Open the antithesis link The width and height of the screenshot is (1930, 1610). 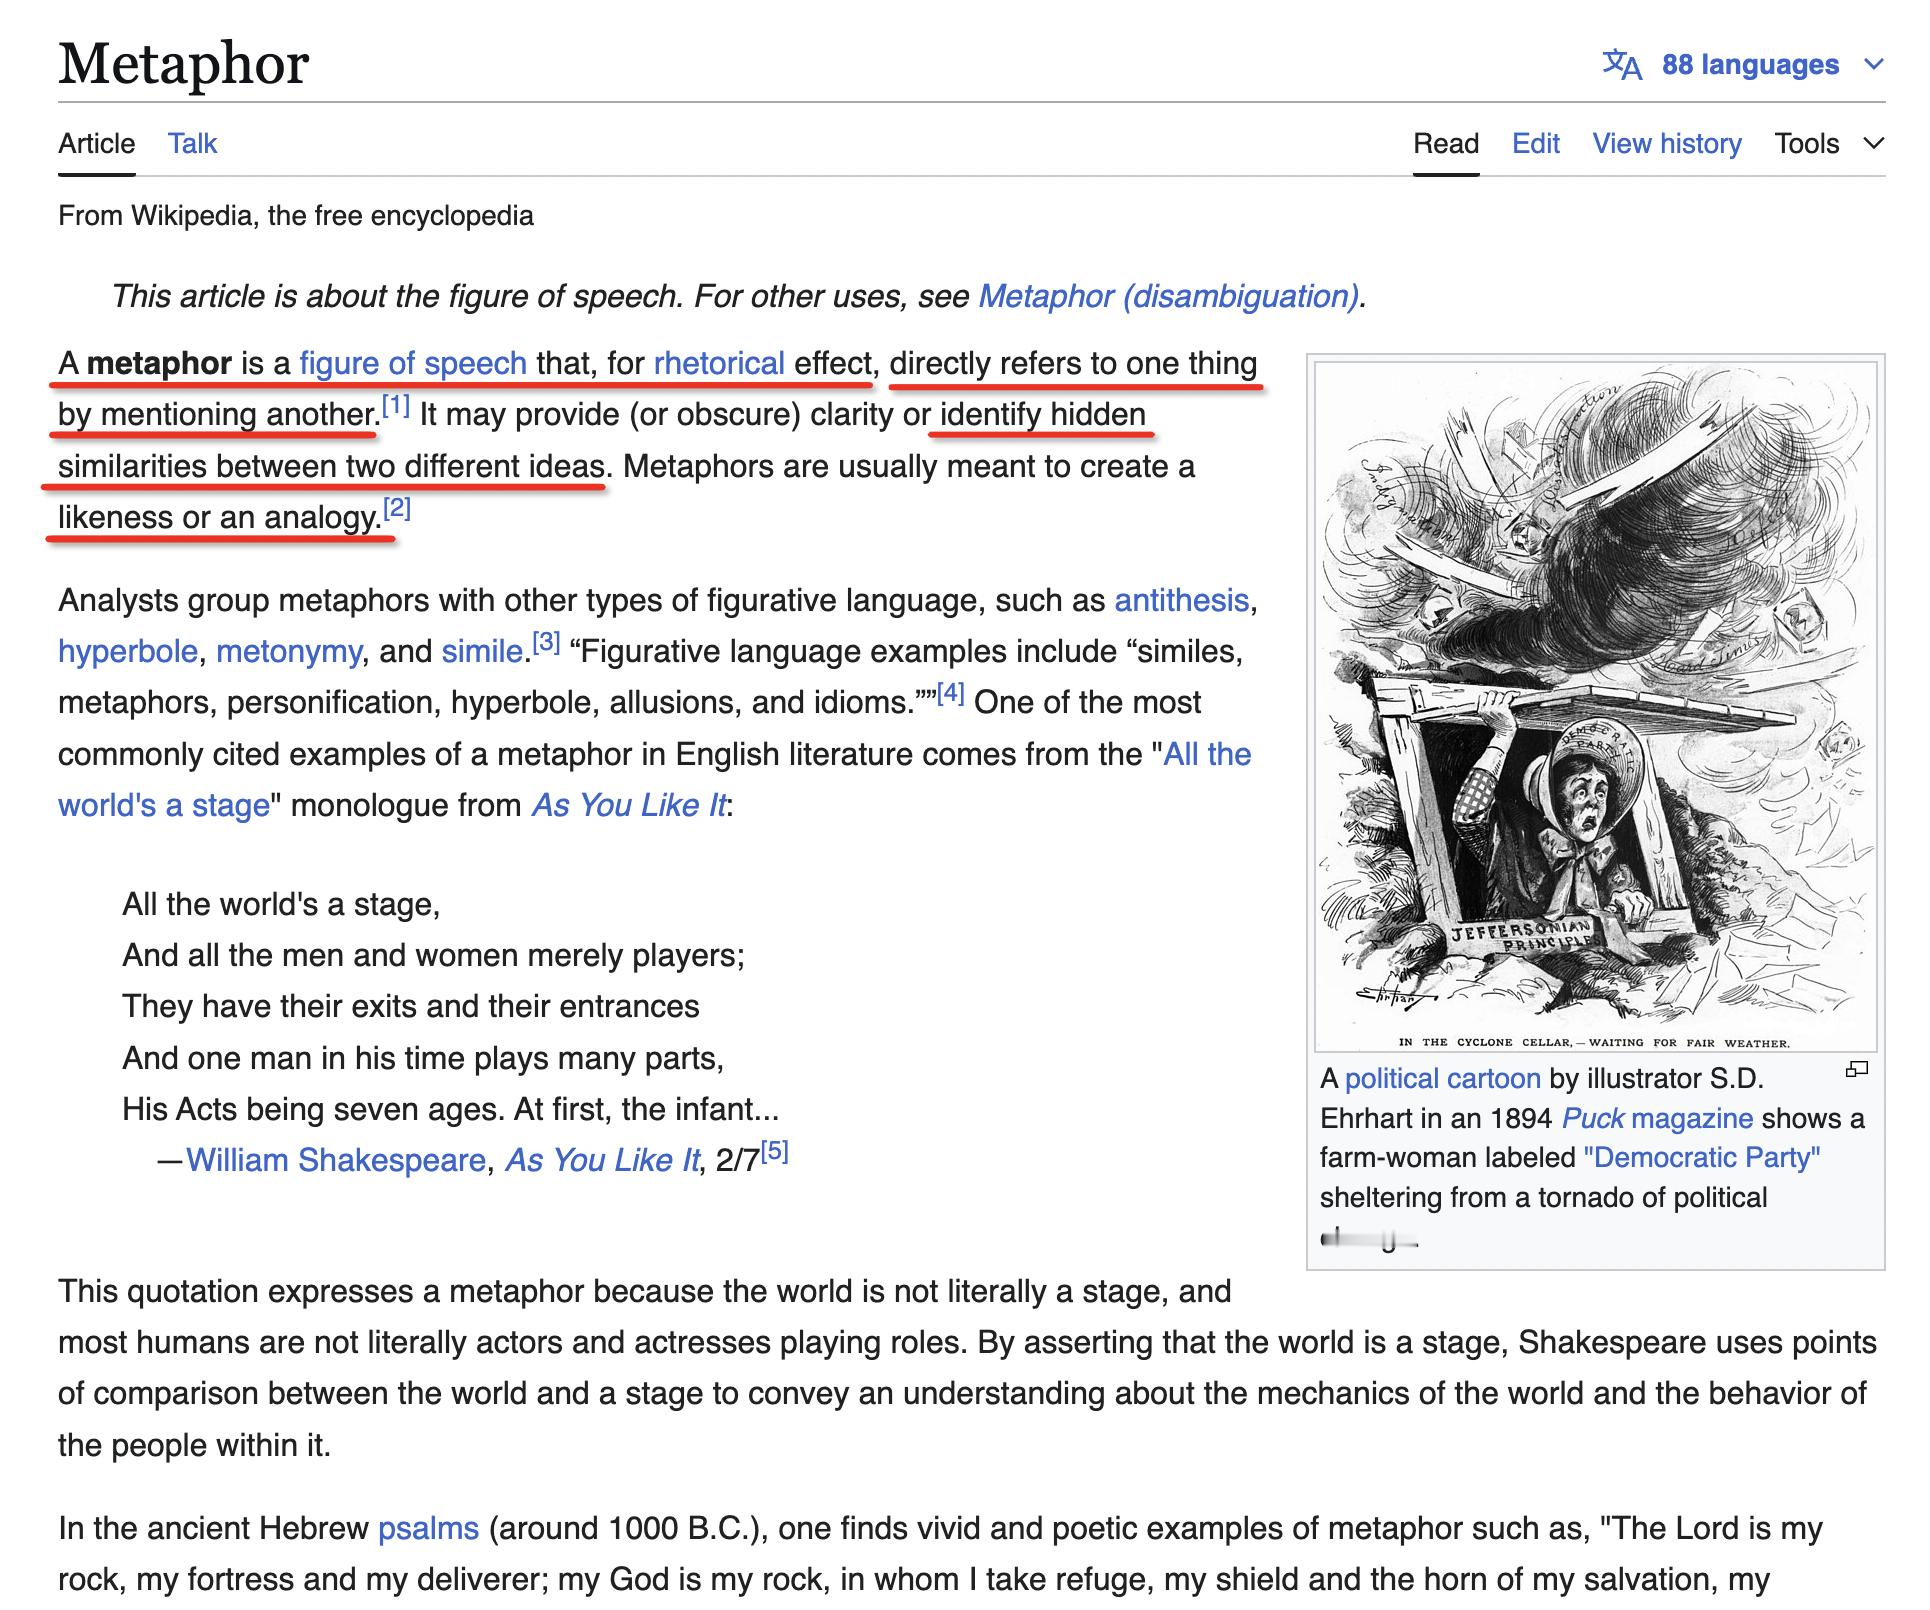[1181, 600]
